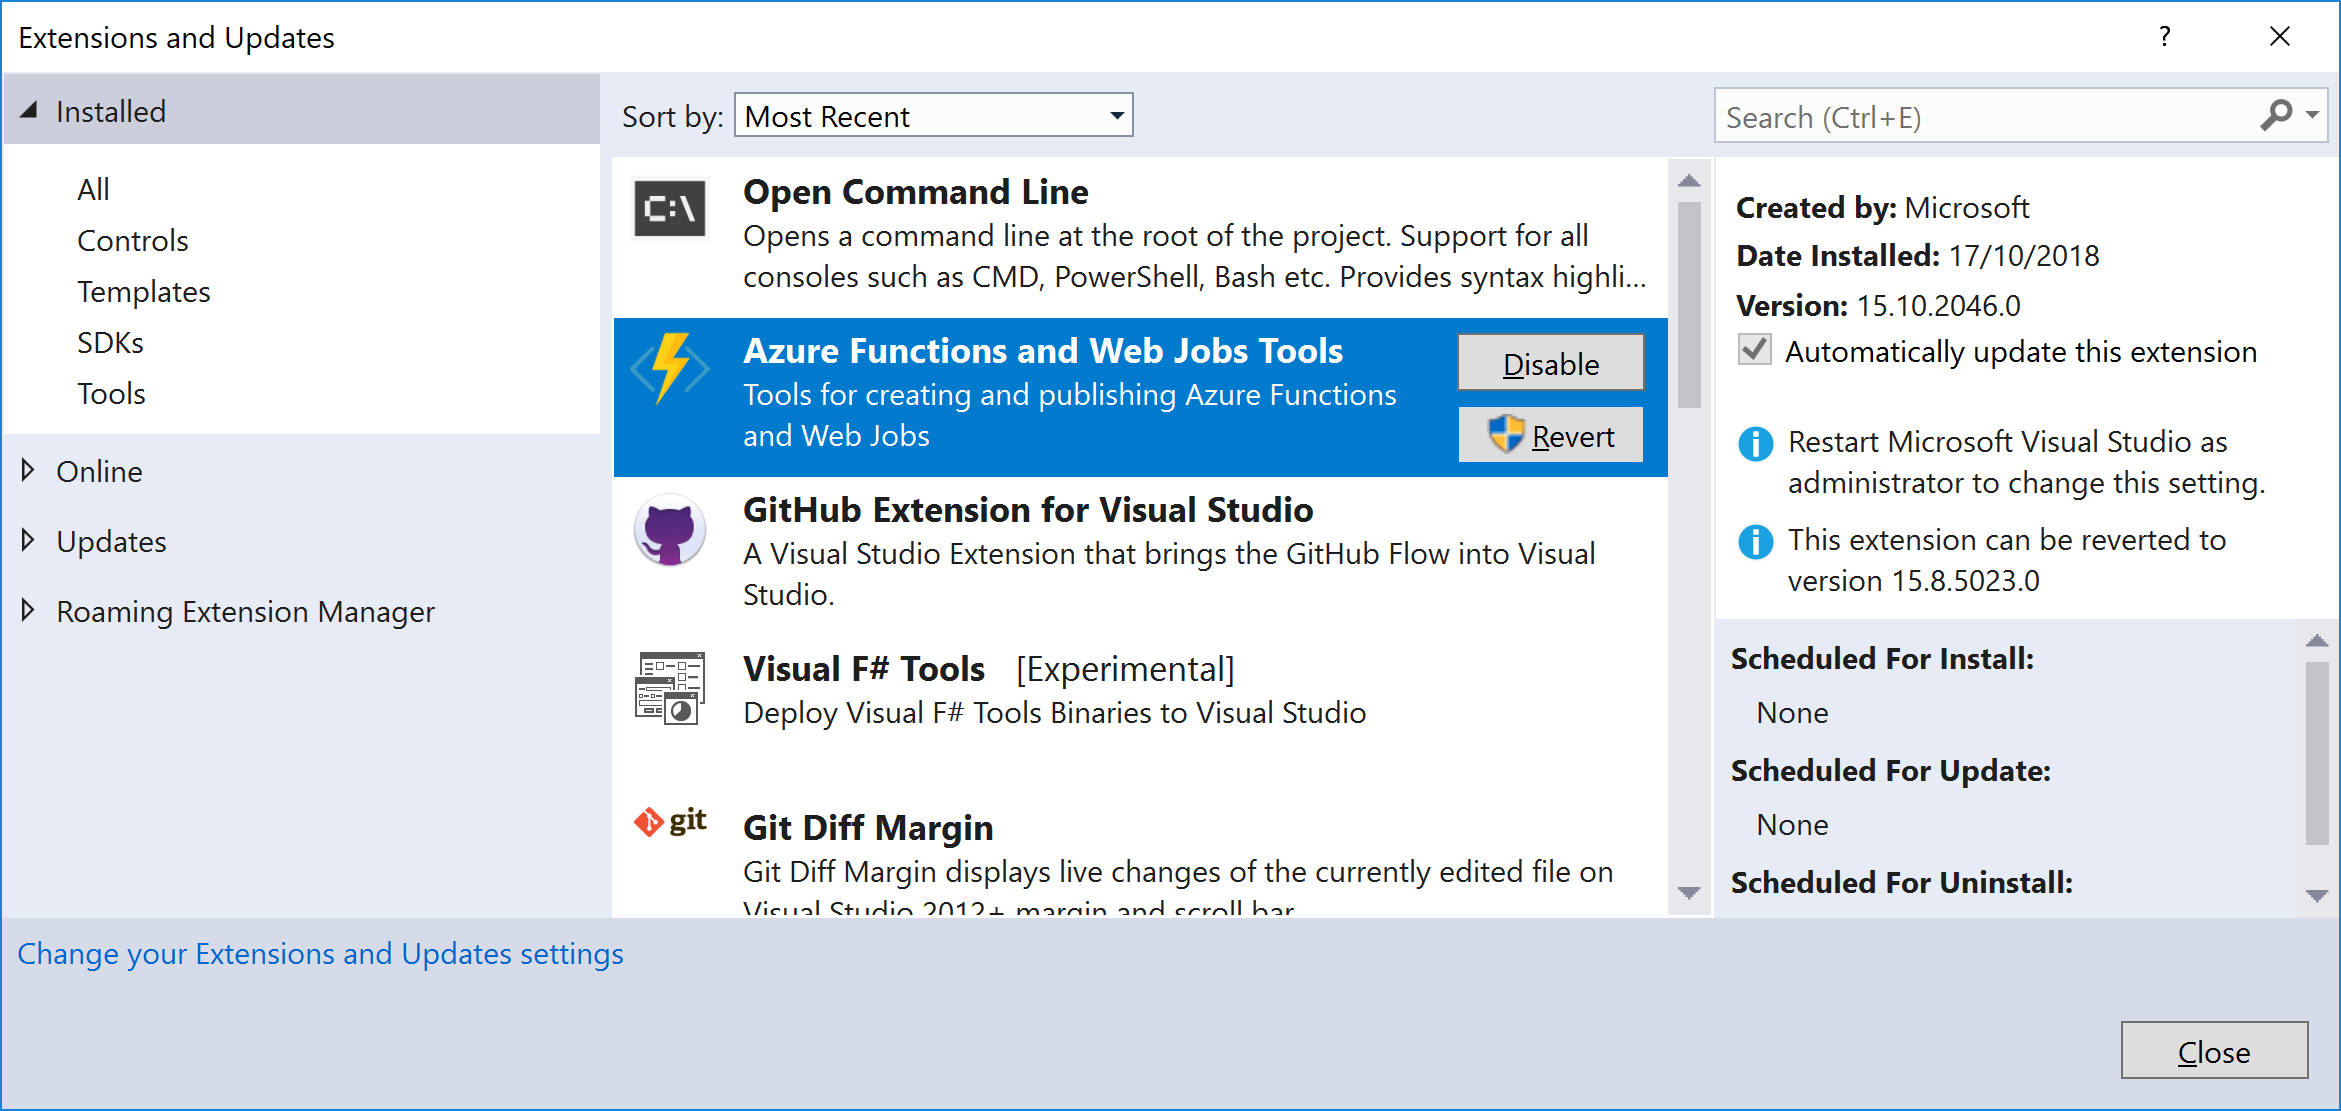Click the Open Command Line extension icon

pyautogui.click(x=670, y=209)
